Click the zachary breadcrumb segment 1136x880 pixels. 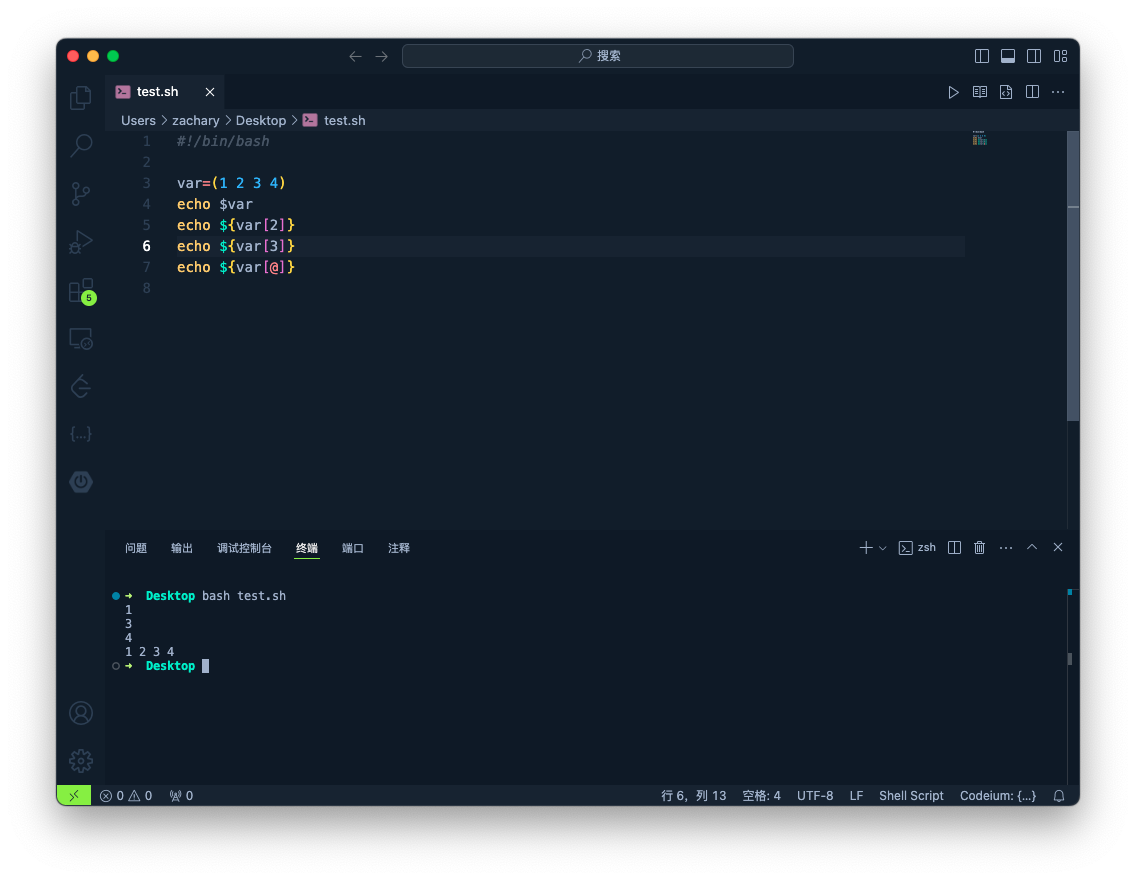(196, 120)
